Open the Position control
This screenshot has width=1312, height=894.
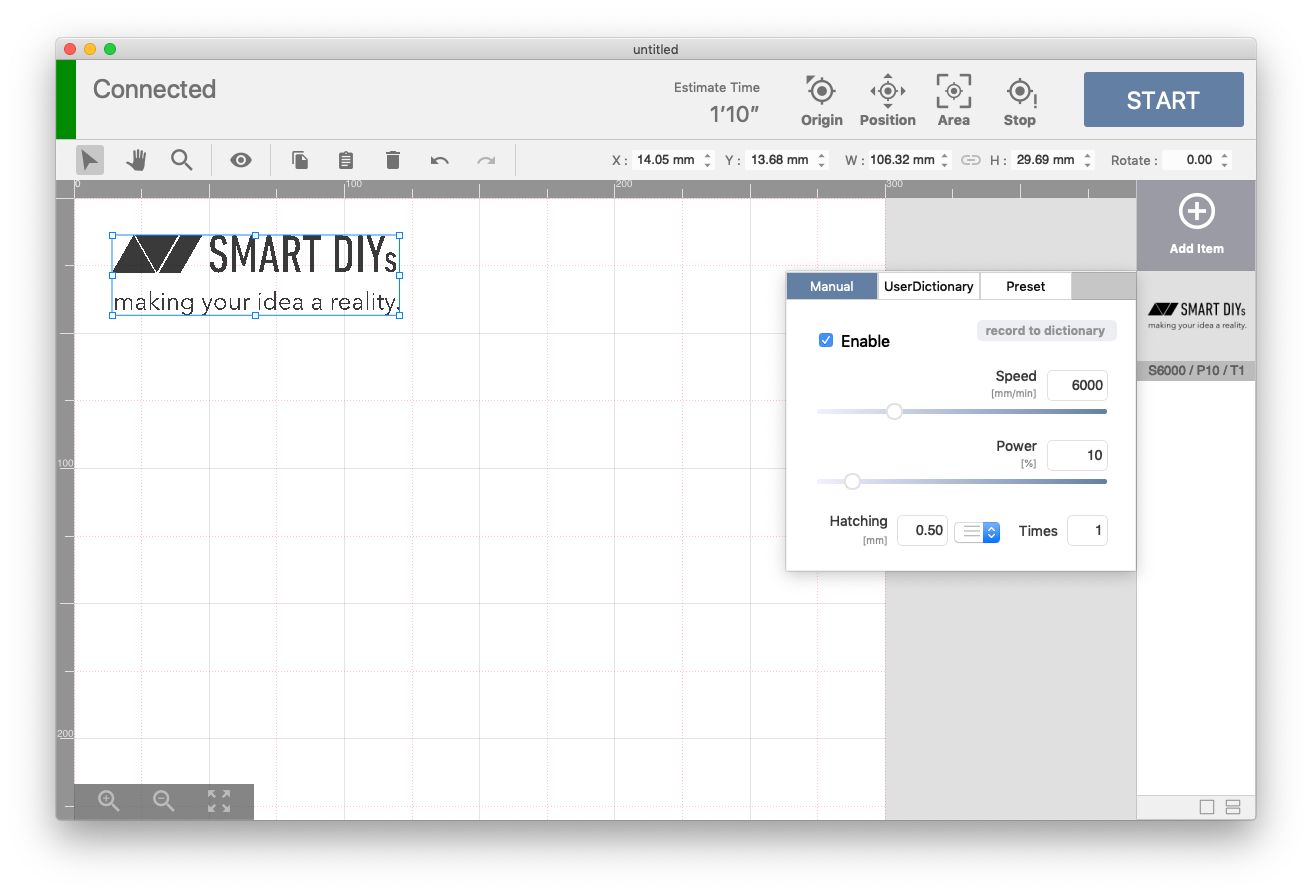[x=887, y=101]
